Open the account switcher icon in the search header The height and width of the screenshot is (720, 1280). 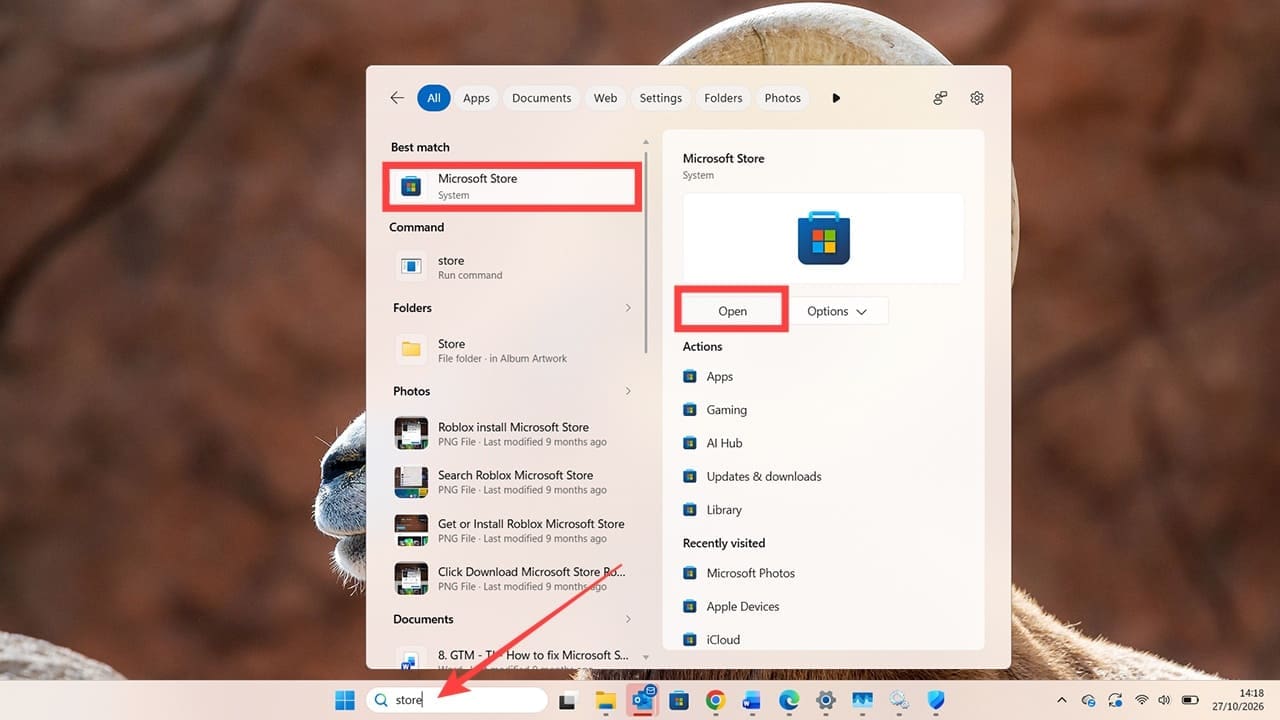(940, 98)
